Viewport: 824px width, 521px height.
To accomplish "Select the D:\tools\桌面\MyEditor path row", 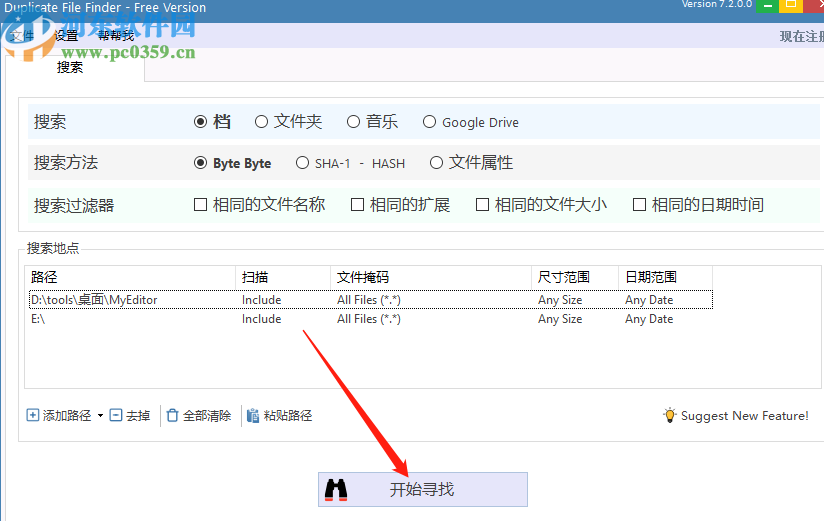I will coord(370,300).
